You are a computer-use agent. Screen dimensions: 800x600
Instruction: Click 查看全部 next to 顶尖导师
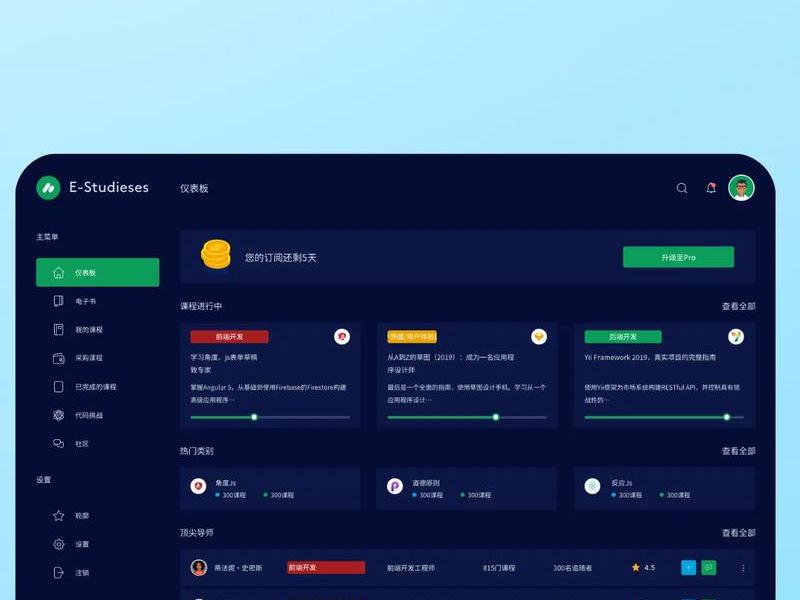(x=738, y=533)
